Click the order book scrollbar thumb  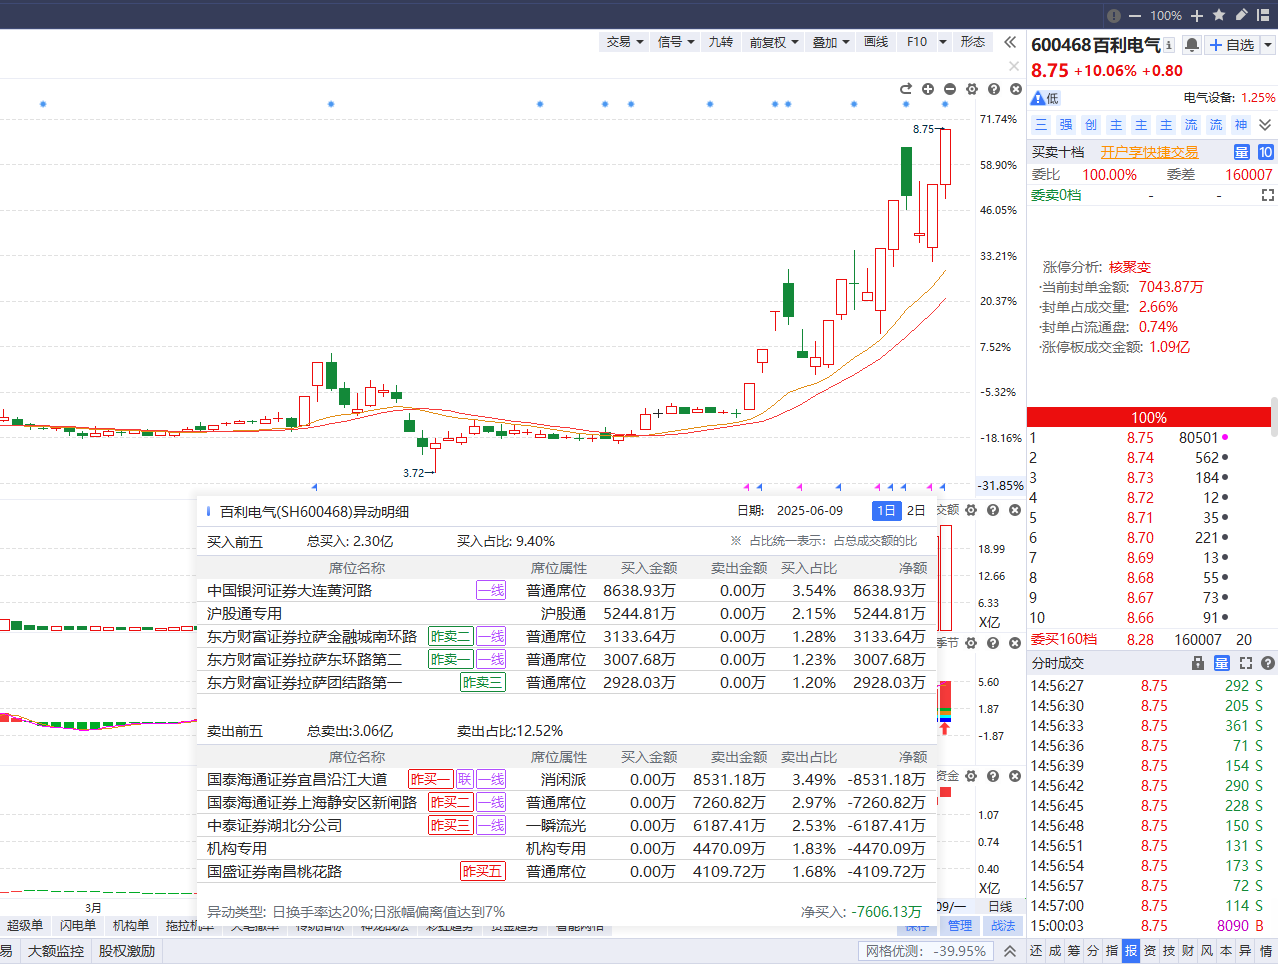click(x=1273, y=417)
